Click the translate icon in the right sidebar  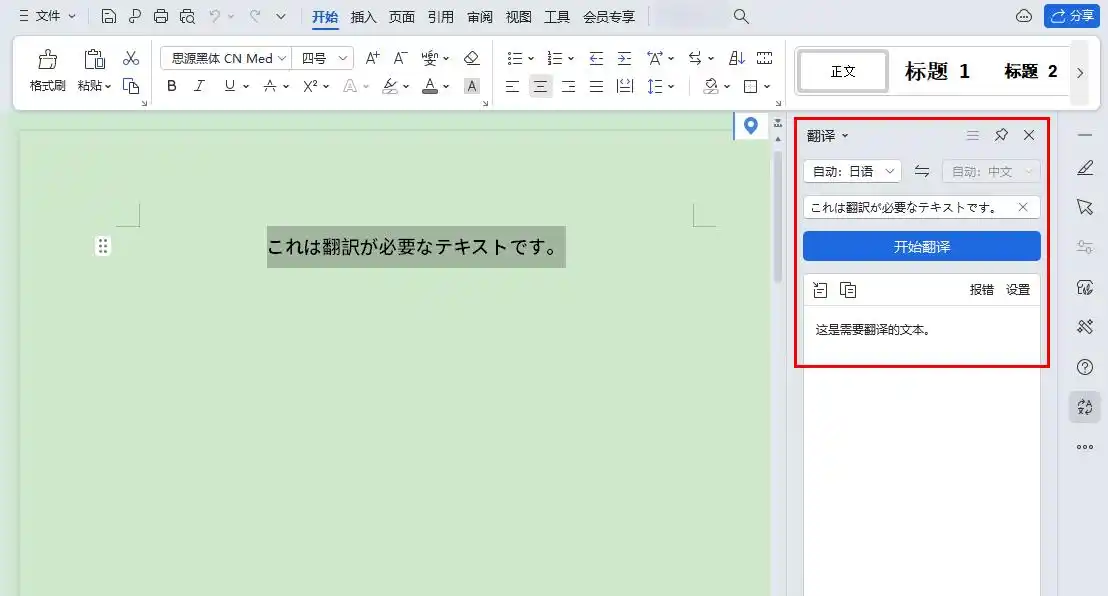click(1085, 407)
